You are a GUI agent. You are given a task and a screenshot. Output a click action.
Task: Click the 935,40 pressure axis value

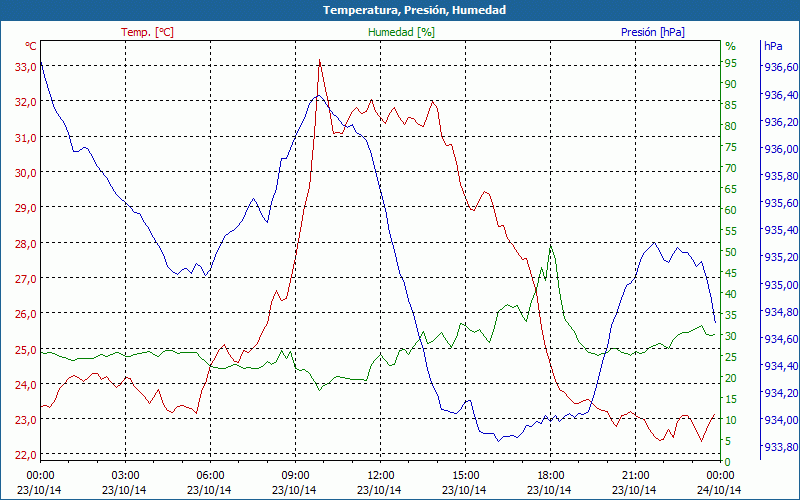[x=780, y=230]
